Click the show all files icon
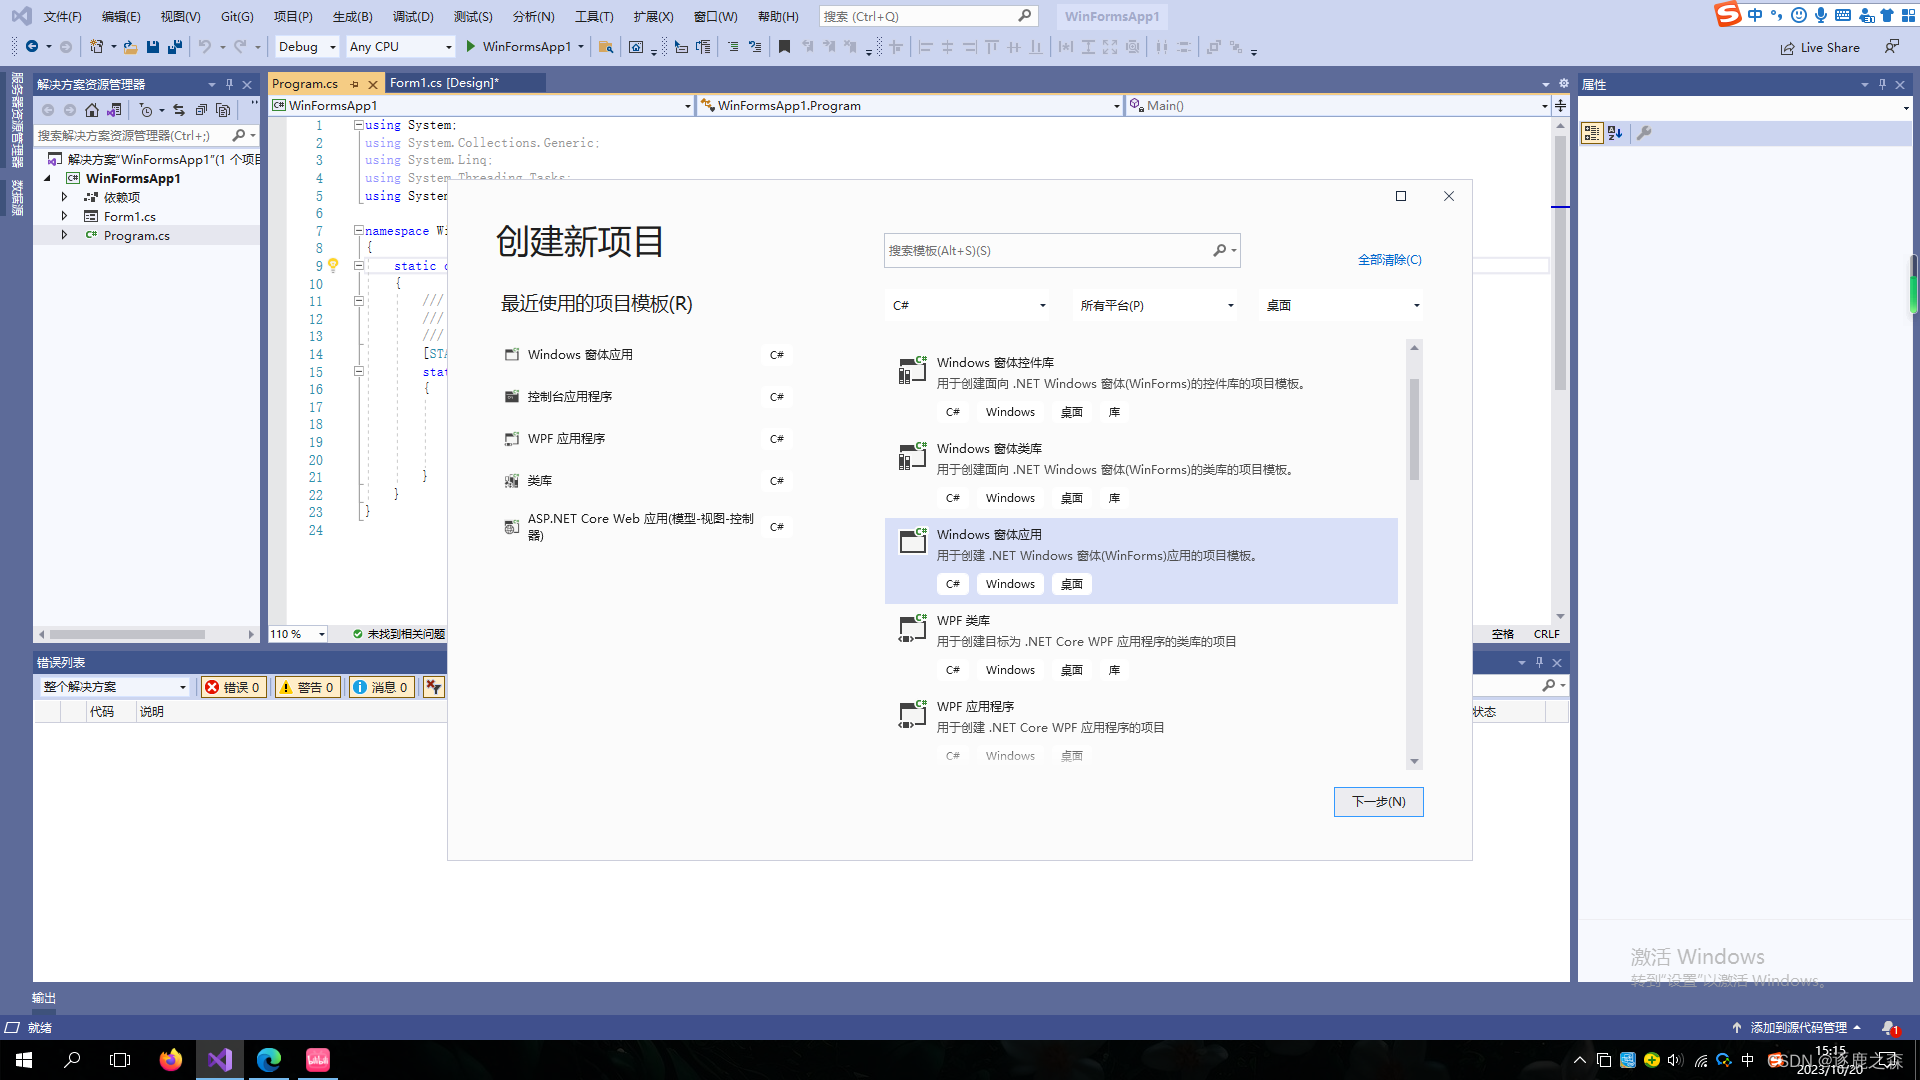The width and height of the screenshot is (1920, 1080). (223, 110)
